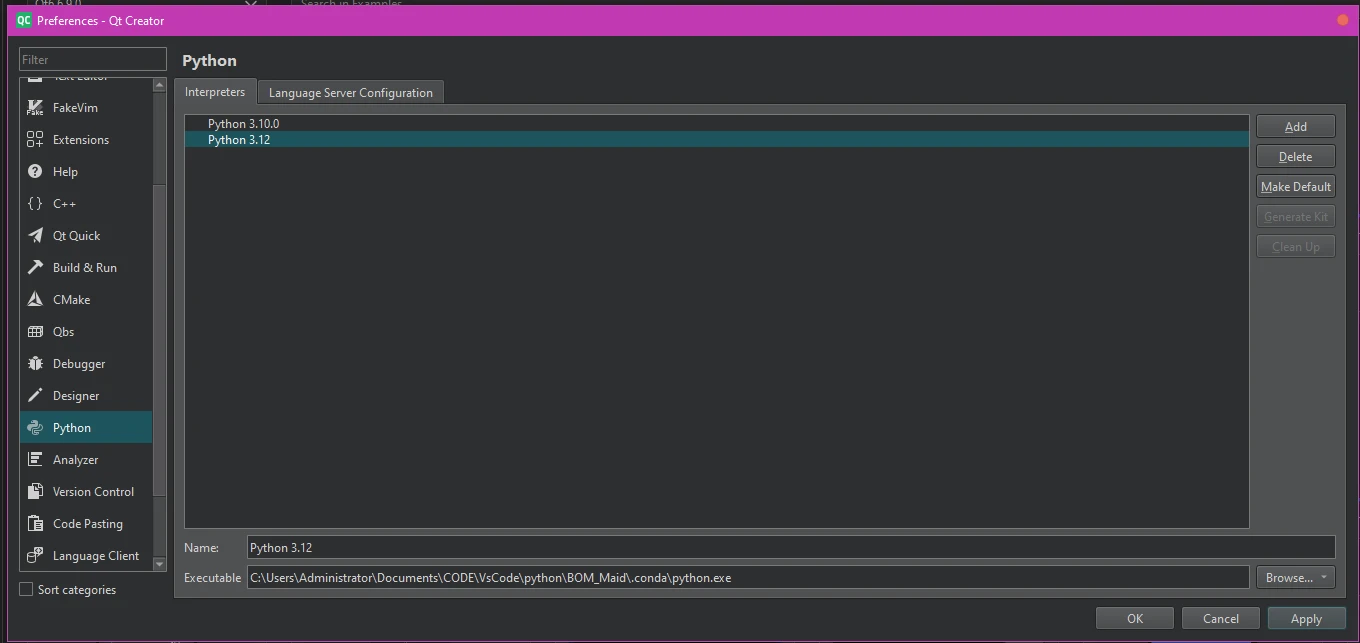Image resolution: width=1360 pixels, height=643 pixels.
Task: Click the category Filter input field
Action: pyautogui.click(x=93, y=60)
